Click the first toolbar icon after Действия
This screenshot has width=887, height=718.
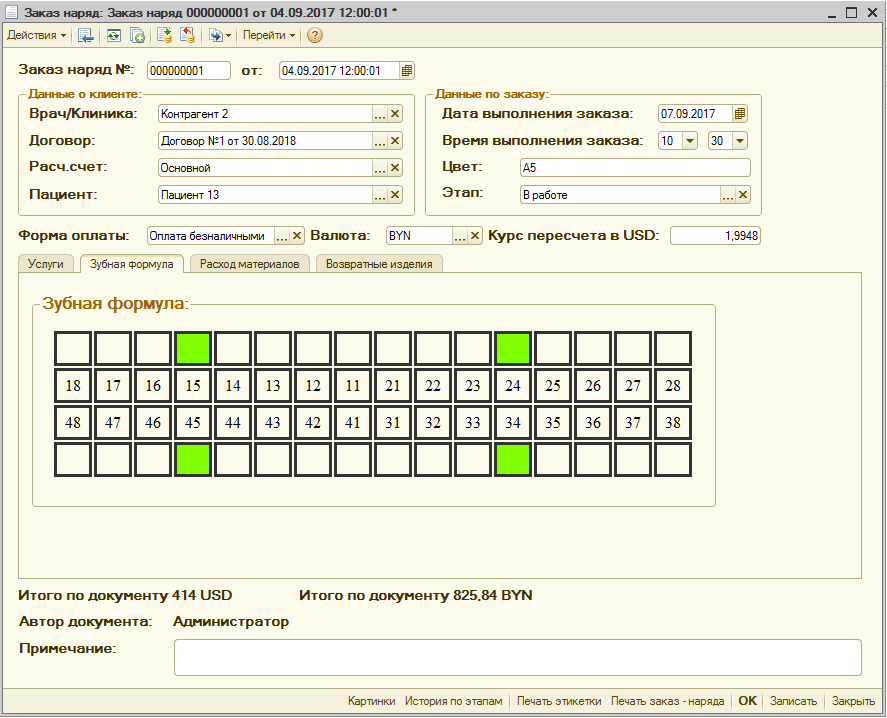point(86,35)
